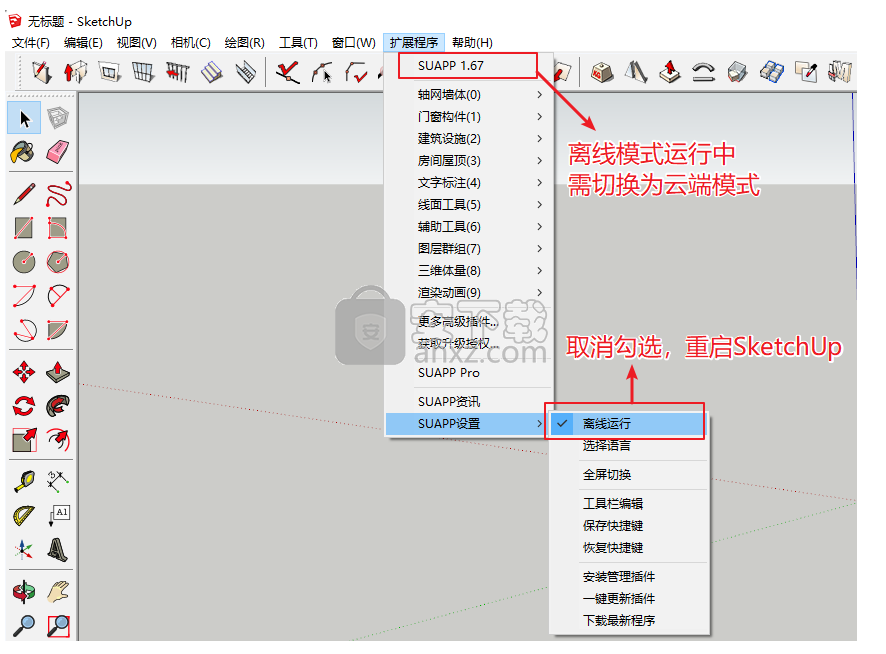Expand the 渲染动画(9) submenu
This screenshot has width=886, height=654.
(469, 292)
